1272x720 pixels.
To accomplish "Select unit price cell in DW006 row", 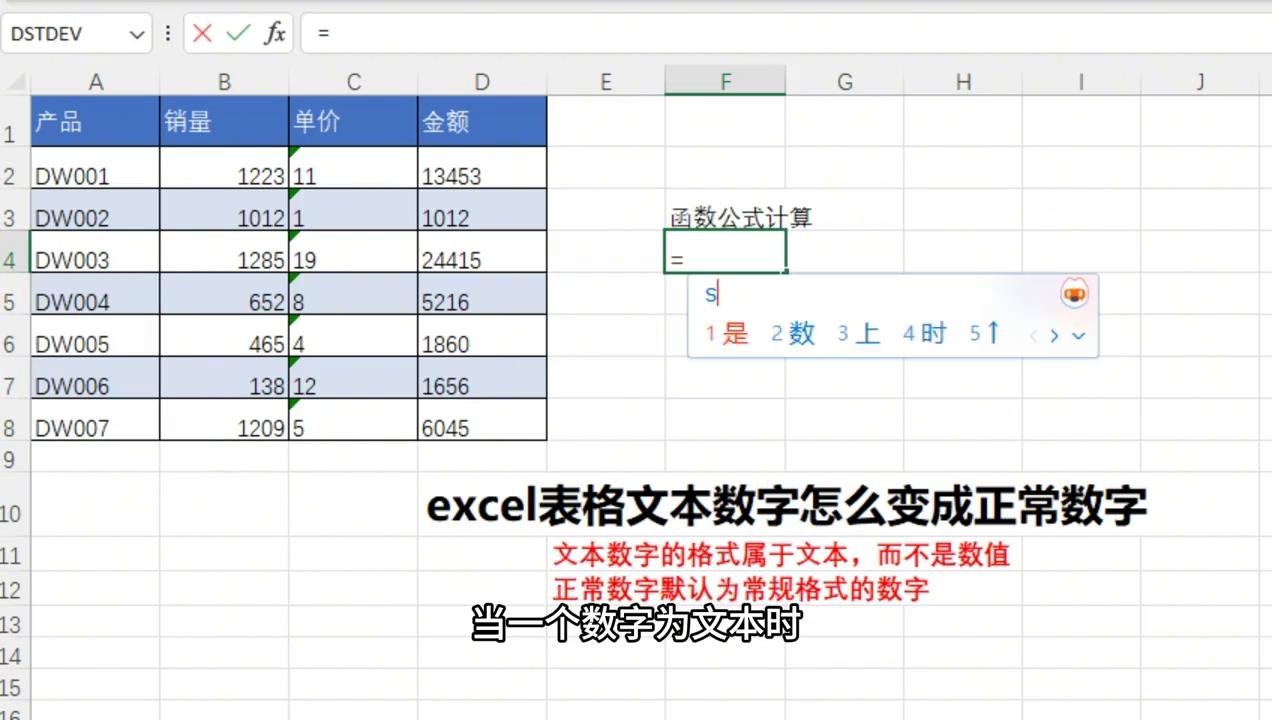I will coord(353,378).
